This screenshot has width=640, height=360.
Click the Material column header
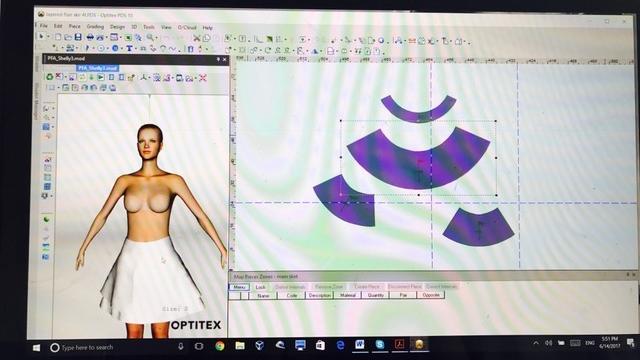348,295
